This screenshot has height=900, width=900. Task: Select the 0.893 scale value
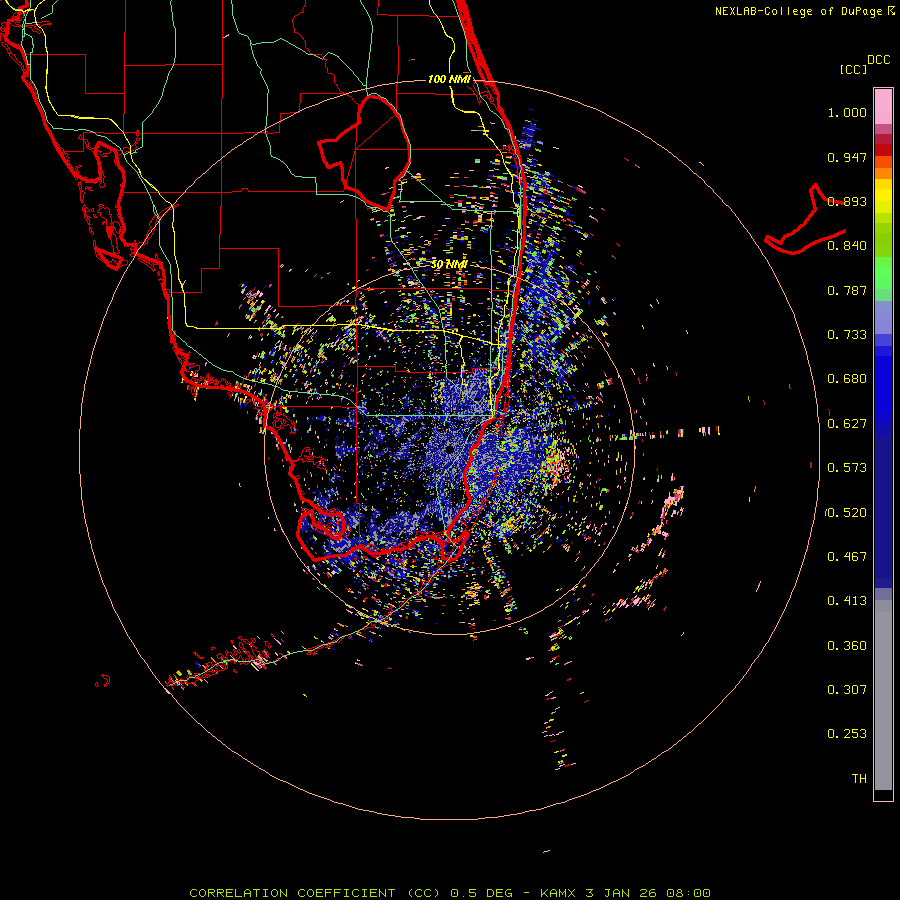click(847, 201)
